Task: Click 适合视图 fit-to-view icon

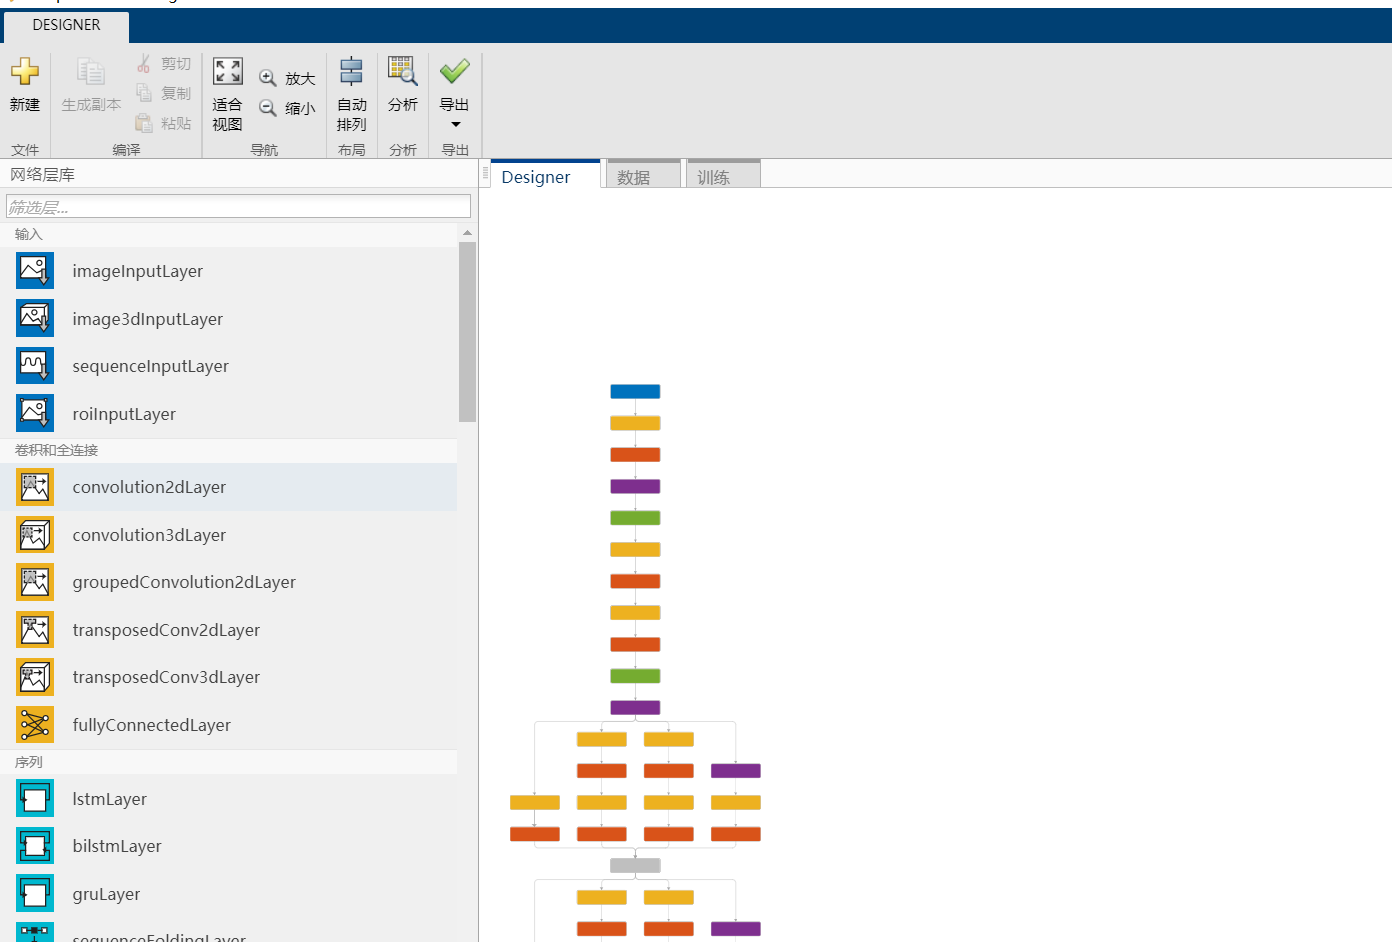Action: coord(228,71)
